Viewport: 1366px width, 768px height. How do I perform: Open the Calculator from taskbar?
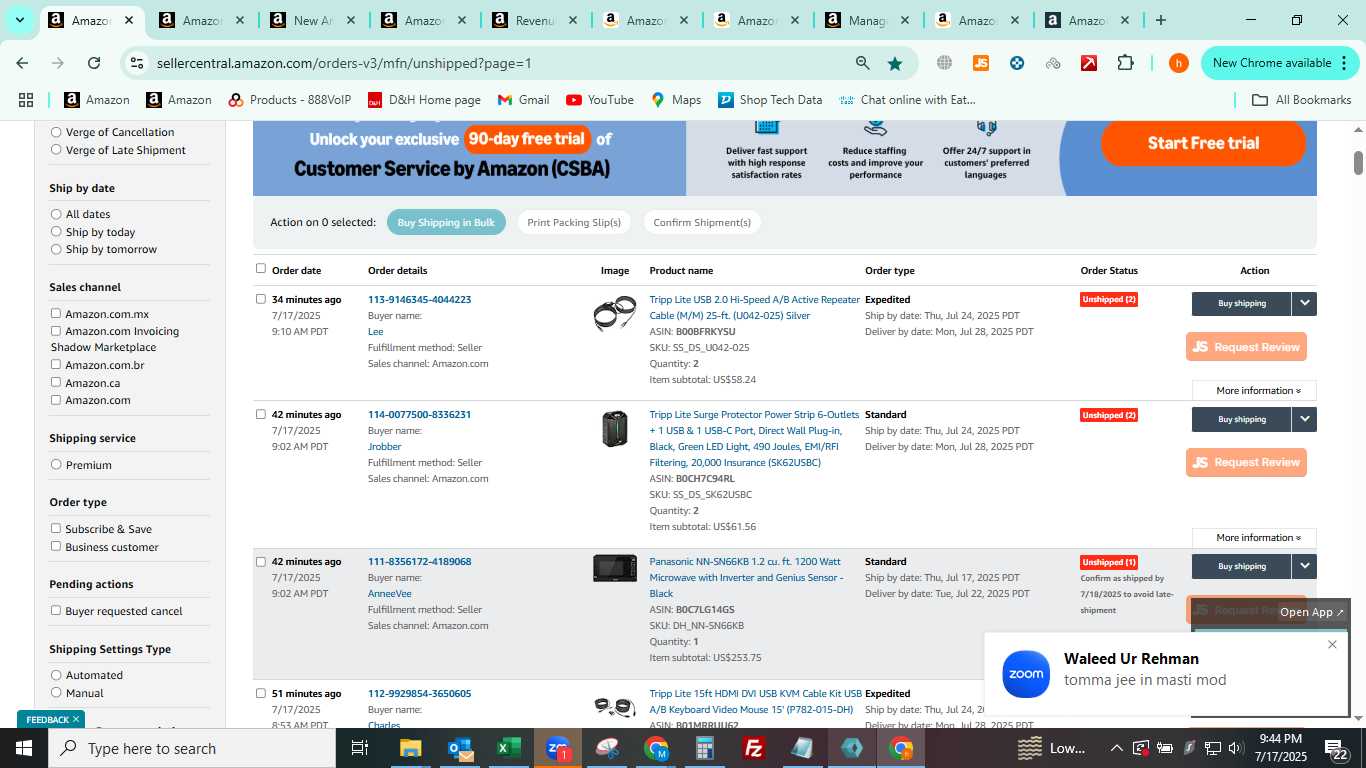(x=705, y=748)
